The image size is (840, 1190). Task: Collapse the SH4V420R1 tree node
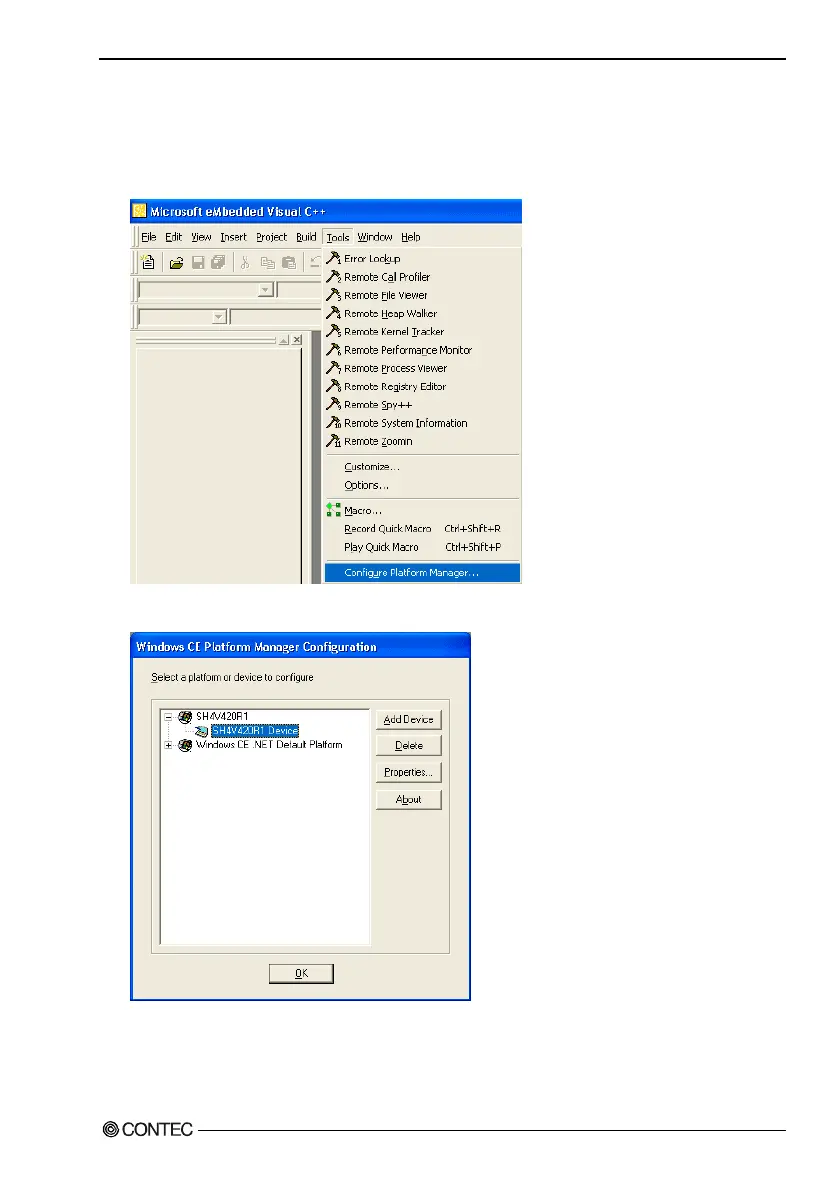point(168,716)
